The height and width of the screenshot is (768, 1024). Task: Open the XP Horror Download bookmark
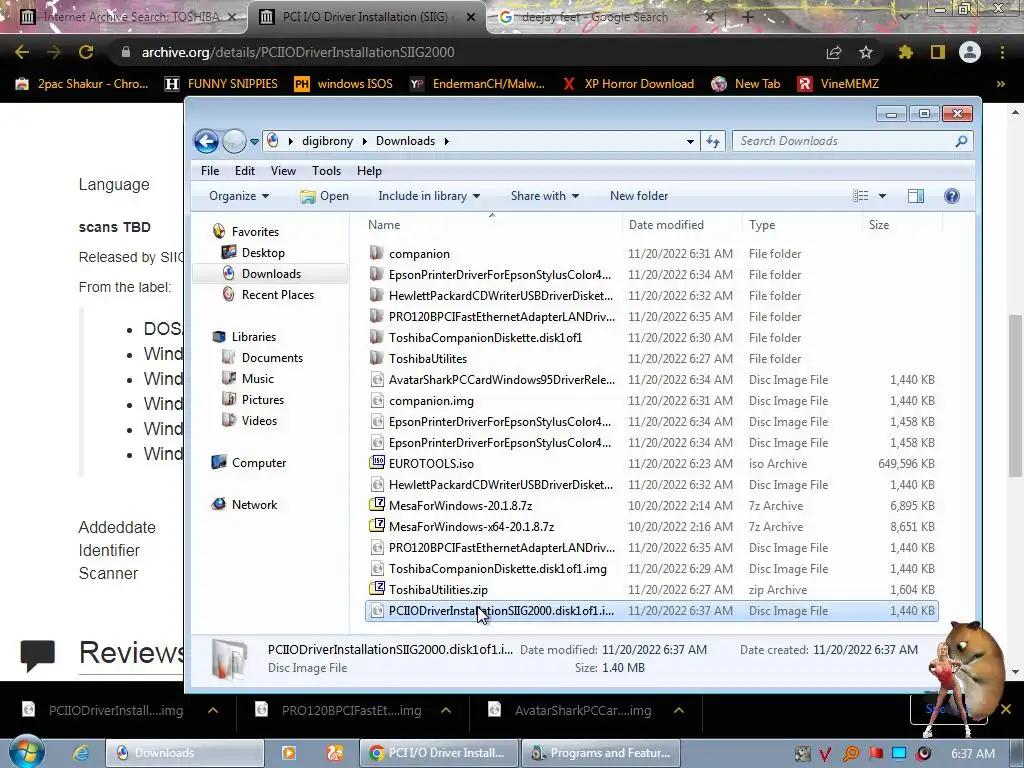[x=628, y=84]
